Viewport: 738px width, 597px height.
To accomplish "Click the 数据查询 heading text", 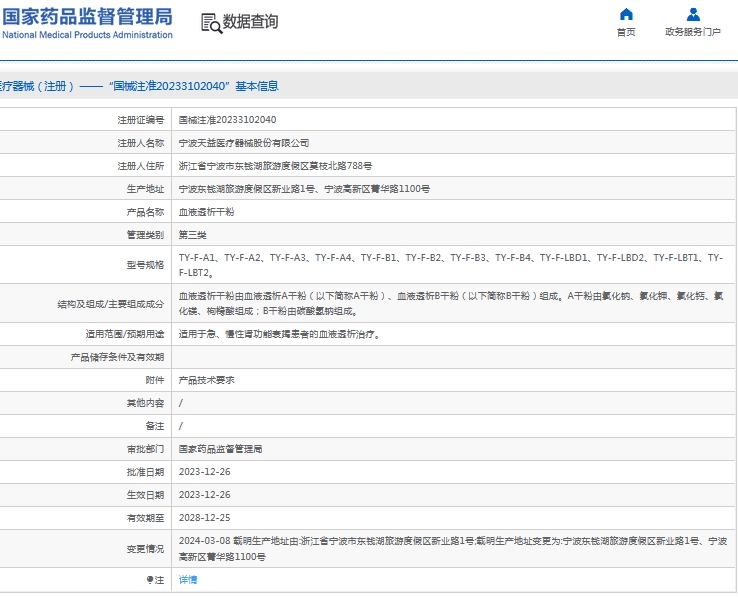I will coord(250,22).
